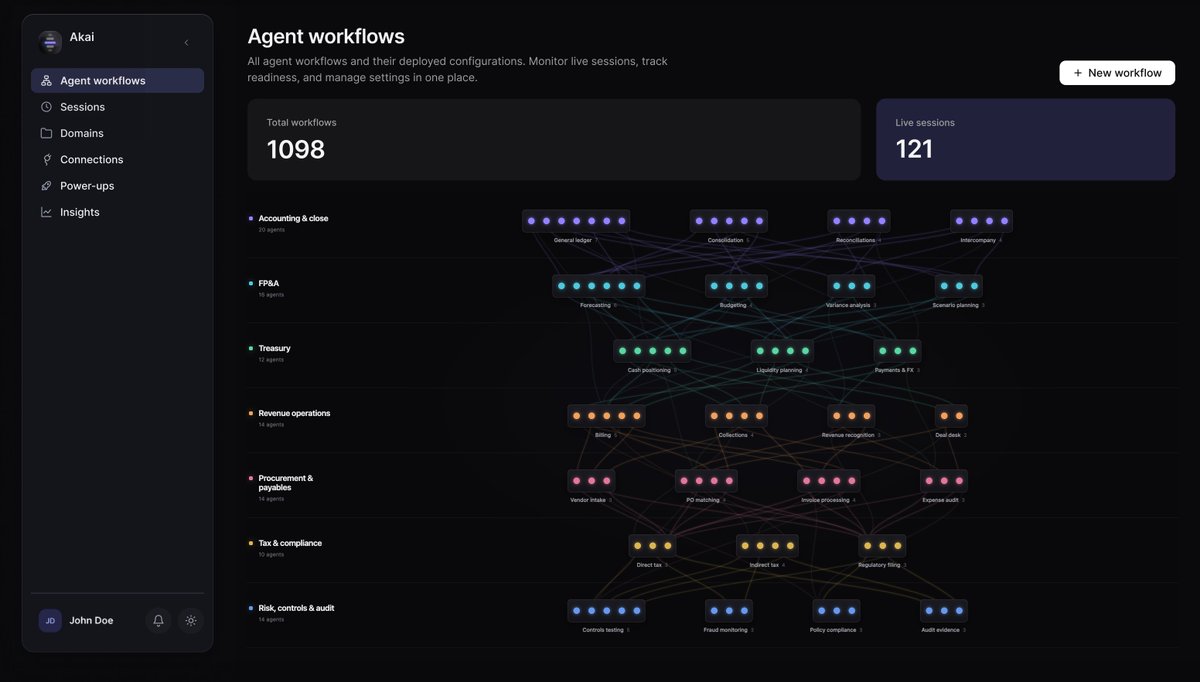Open the PO matching agent node
This screenshot has width=1200, height=682.
[x=706, y=481]
